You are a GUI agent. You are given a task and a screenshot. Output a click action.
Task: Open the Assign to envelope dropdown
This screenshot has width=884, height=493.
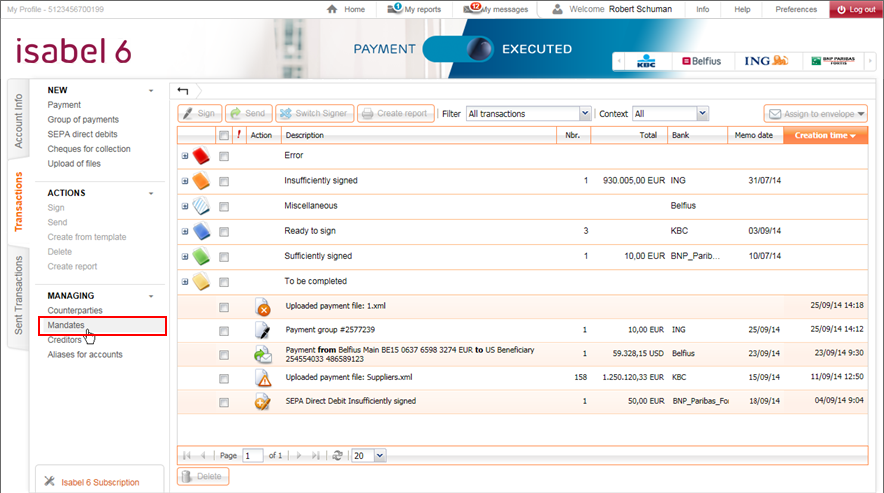pyautogui.click(x=816, y=113)
